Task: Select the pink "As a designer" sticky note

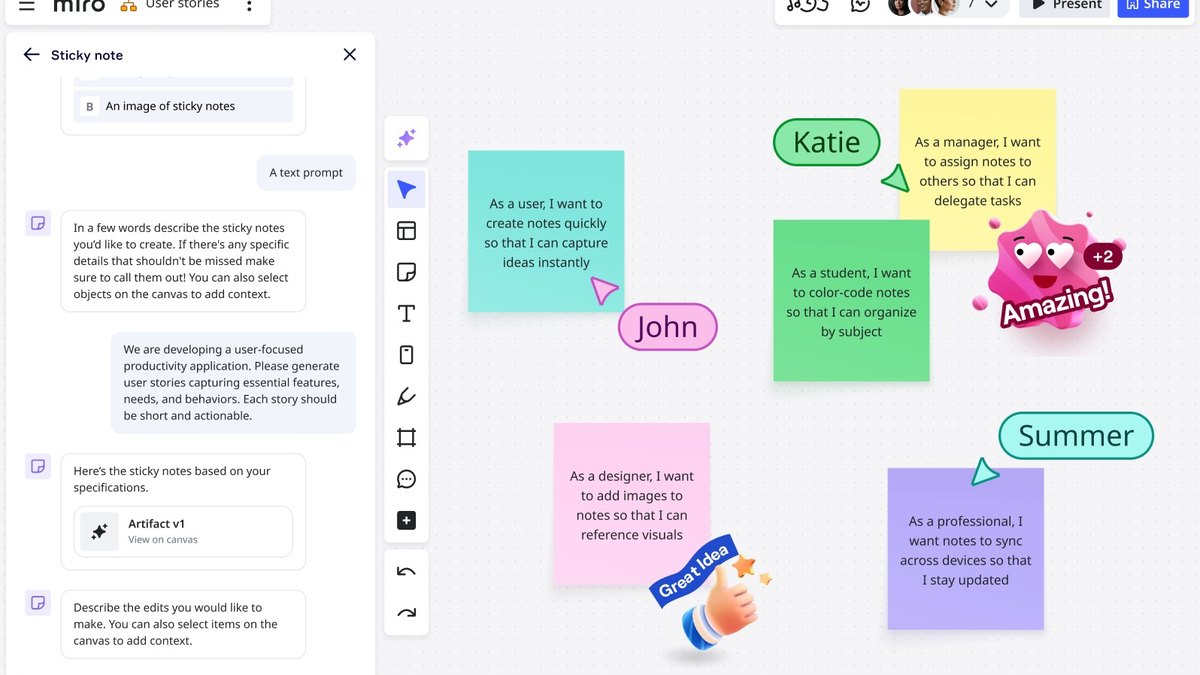Action: 632,504
